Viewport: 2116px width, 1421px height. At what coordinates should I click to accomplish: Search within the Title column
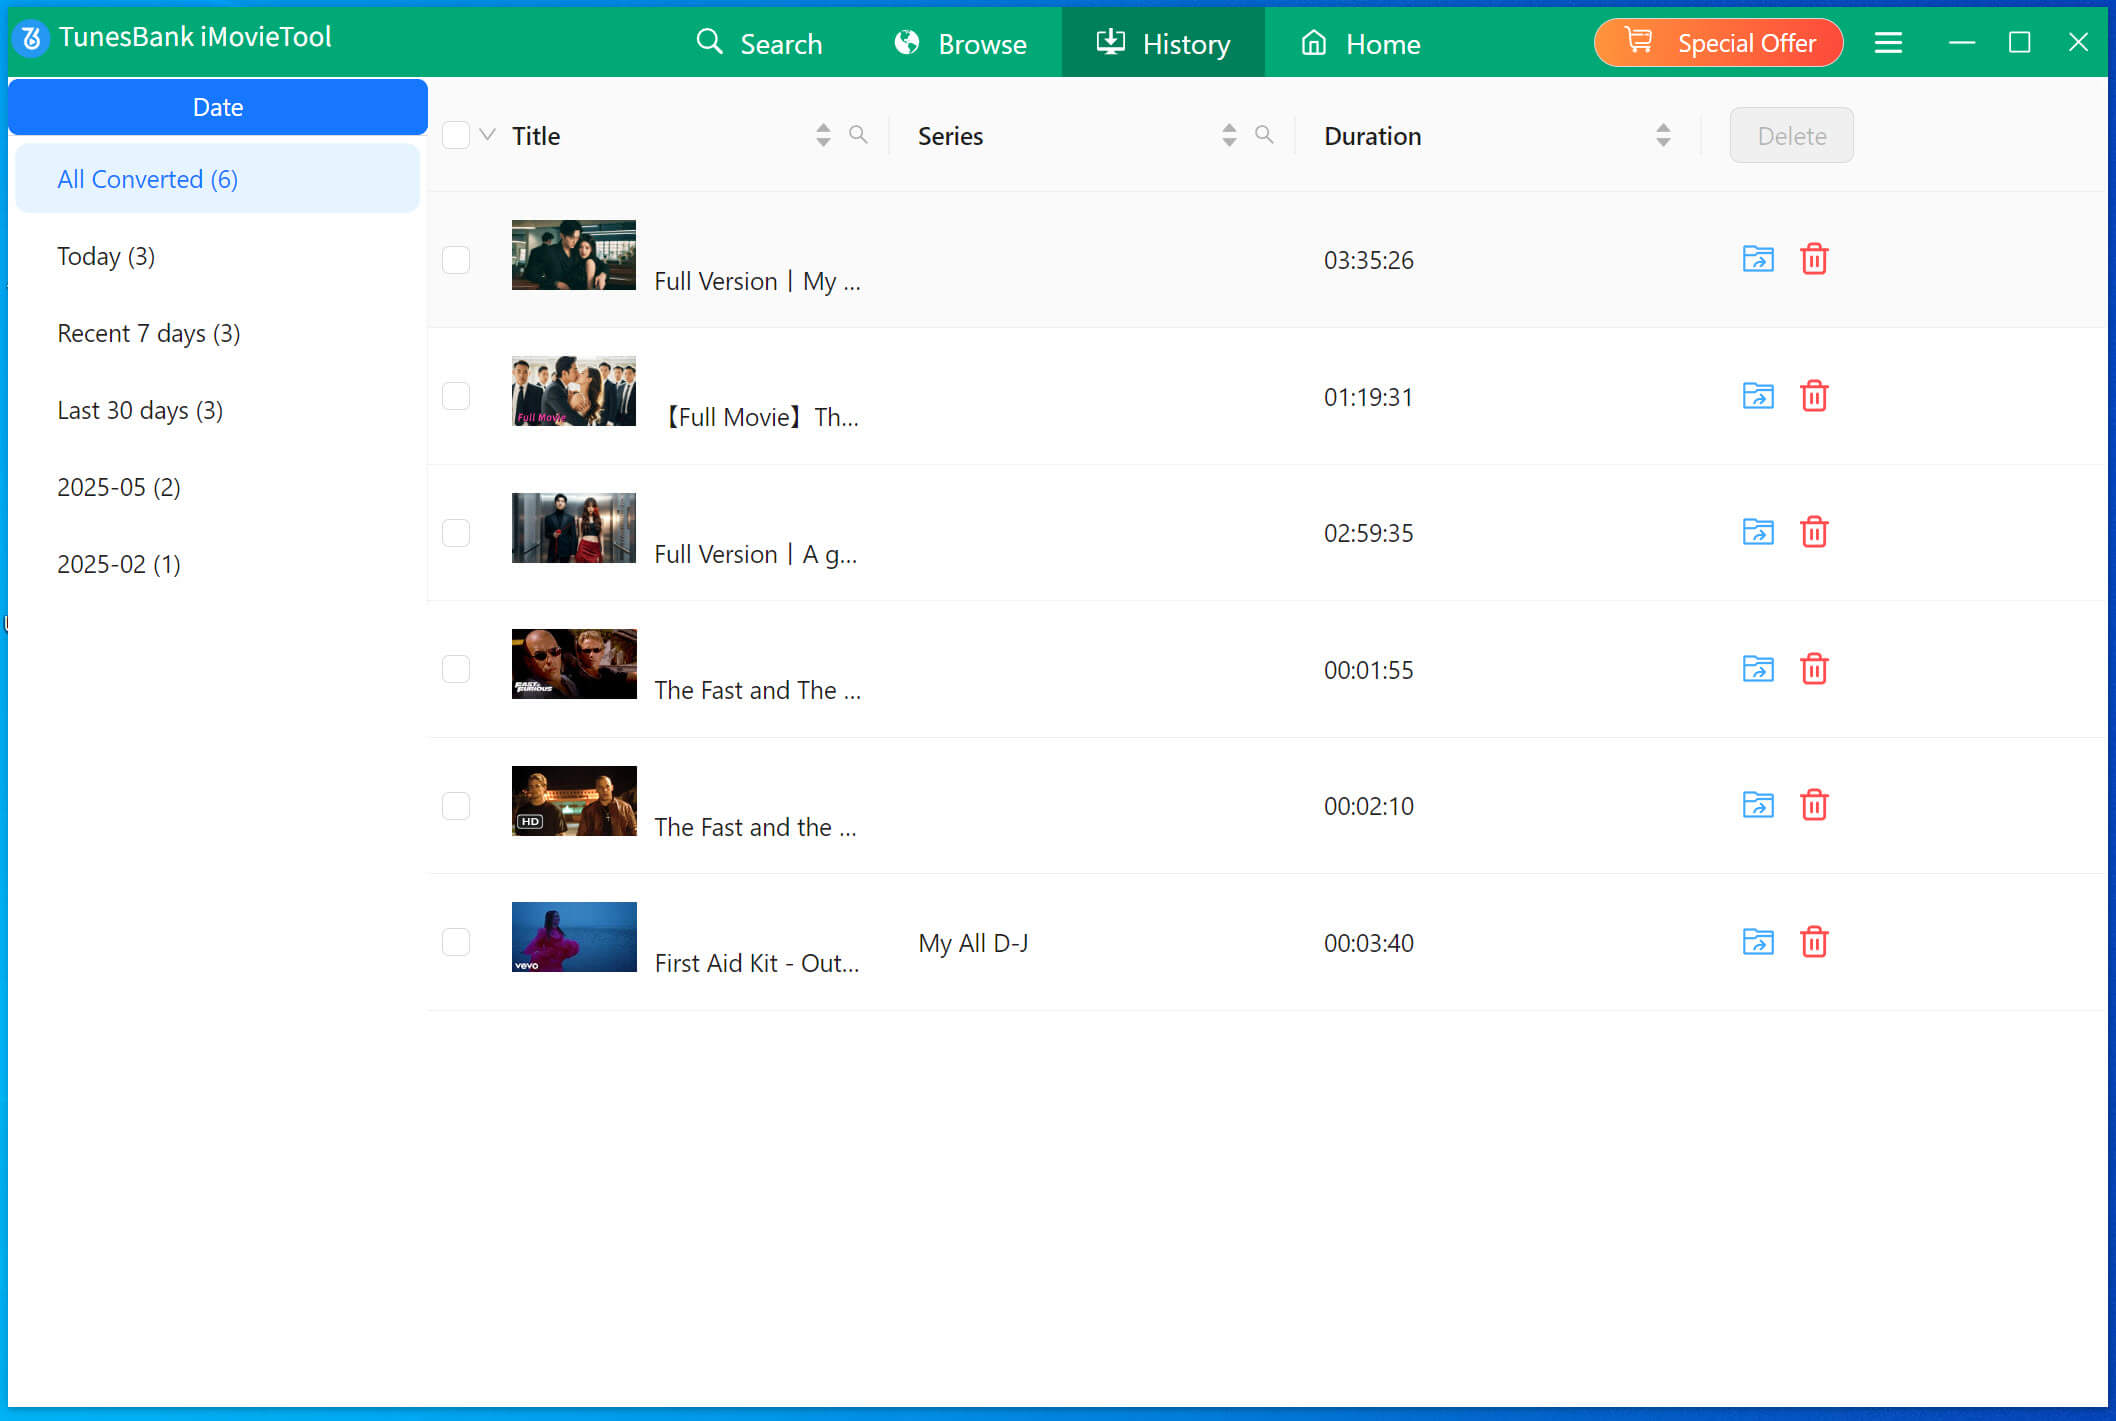coord(858,135)
